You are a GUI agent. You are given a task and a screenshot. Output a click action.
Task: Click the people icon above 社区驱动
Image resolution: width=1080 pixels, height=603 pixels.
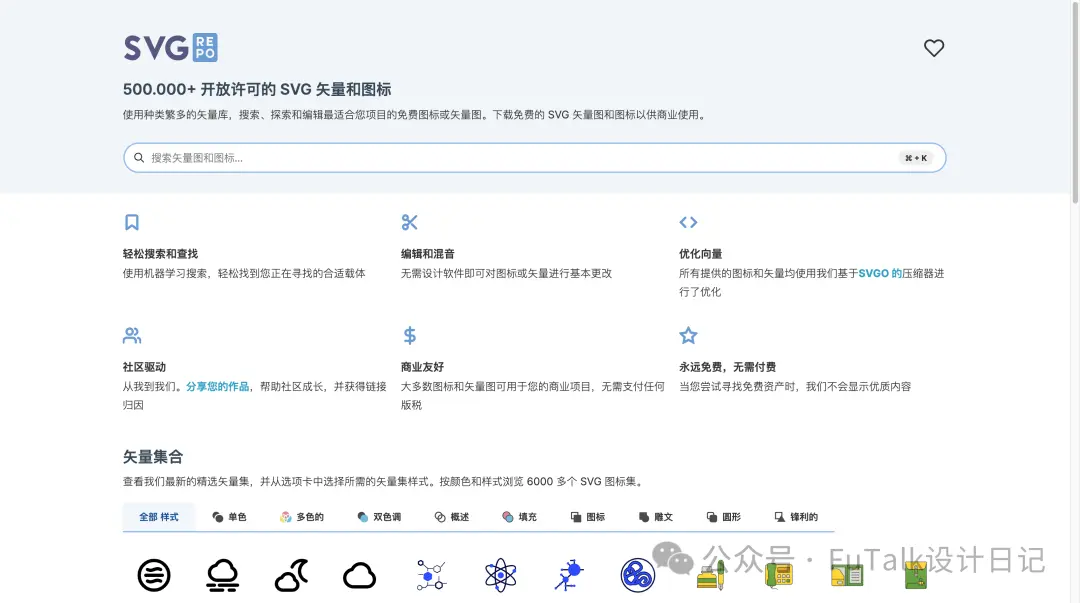point(132,336)
